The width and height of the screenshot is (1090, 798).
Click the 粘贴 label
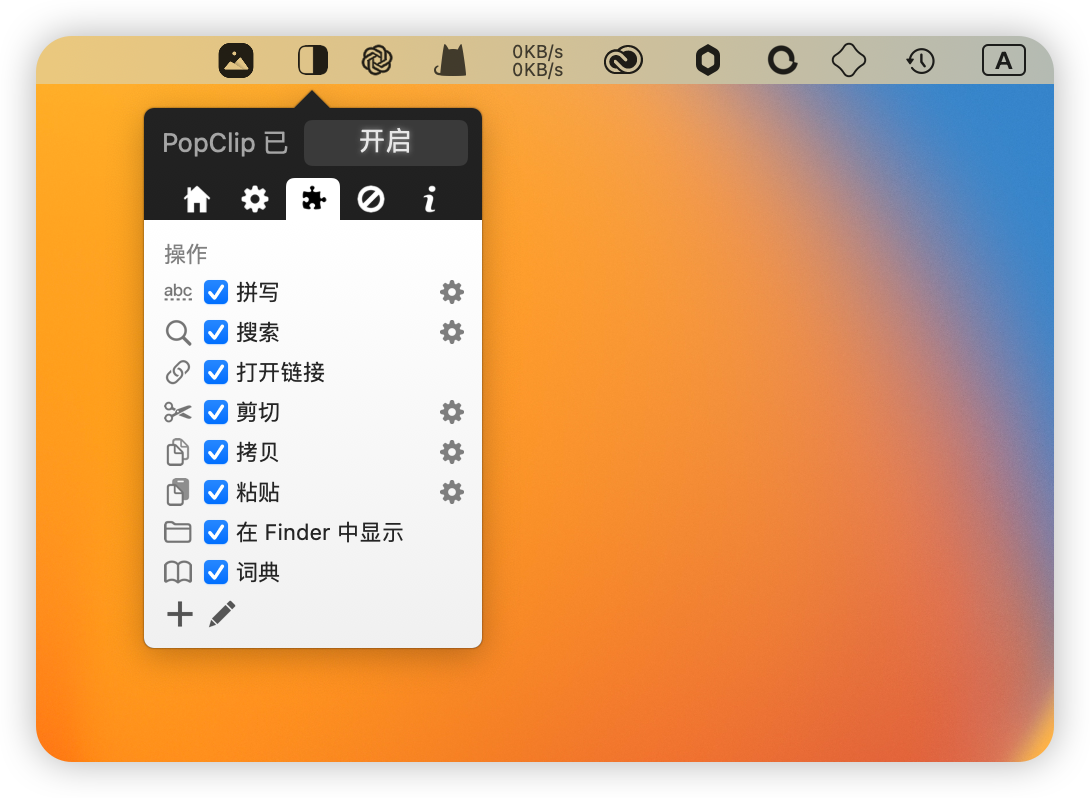coord(258,493)
